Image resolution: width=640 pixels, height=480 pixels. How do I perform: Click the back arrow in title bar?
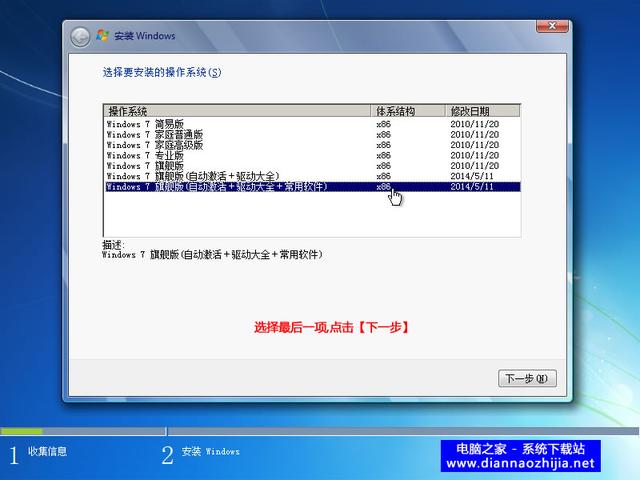tap(80, 37)
